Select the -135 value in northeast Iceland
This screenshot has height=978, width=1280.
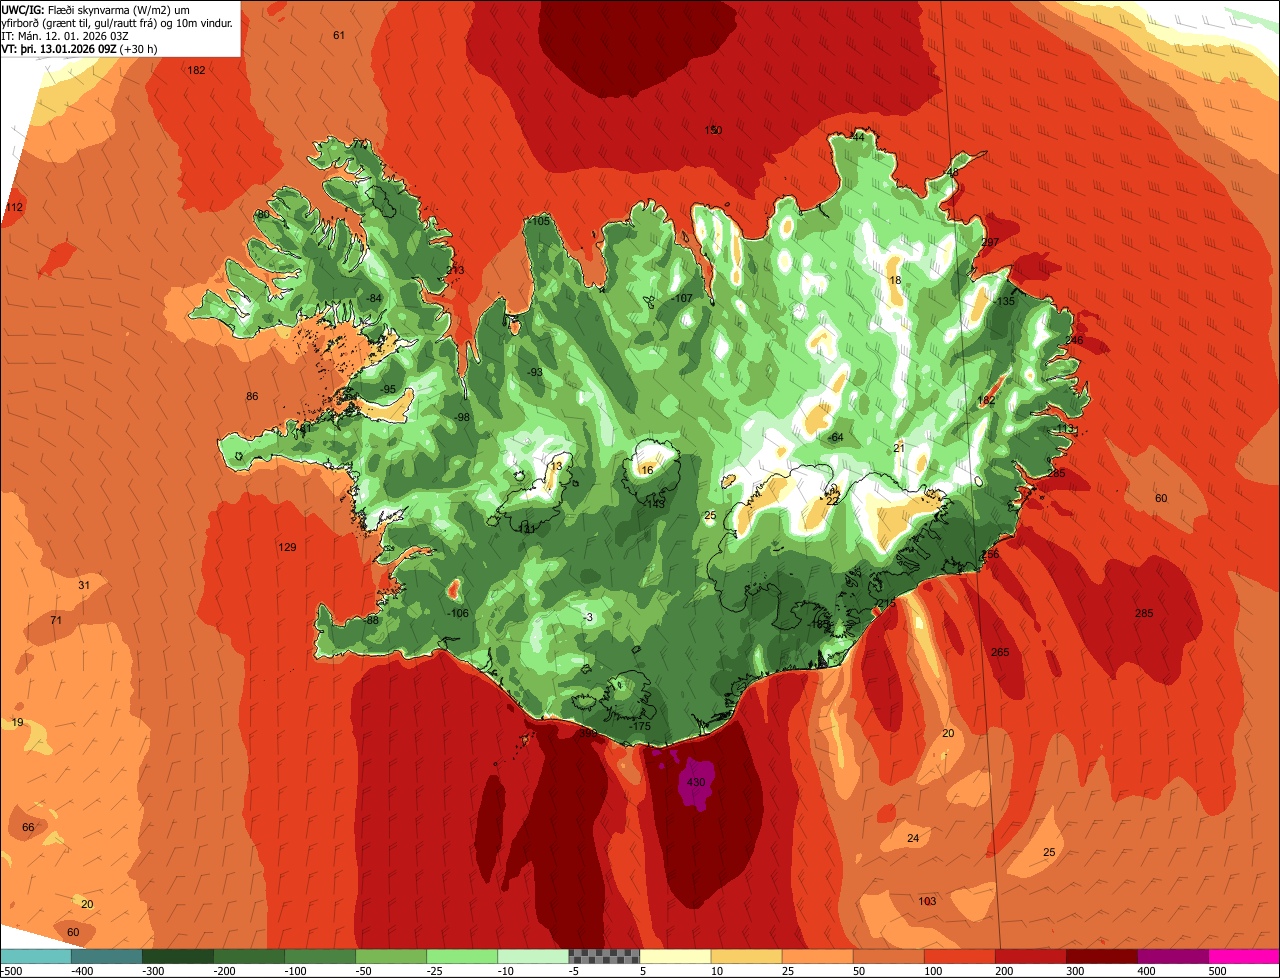(x=1004, y=301)
